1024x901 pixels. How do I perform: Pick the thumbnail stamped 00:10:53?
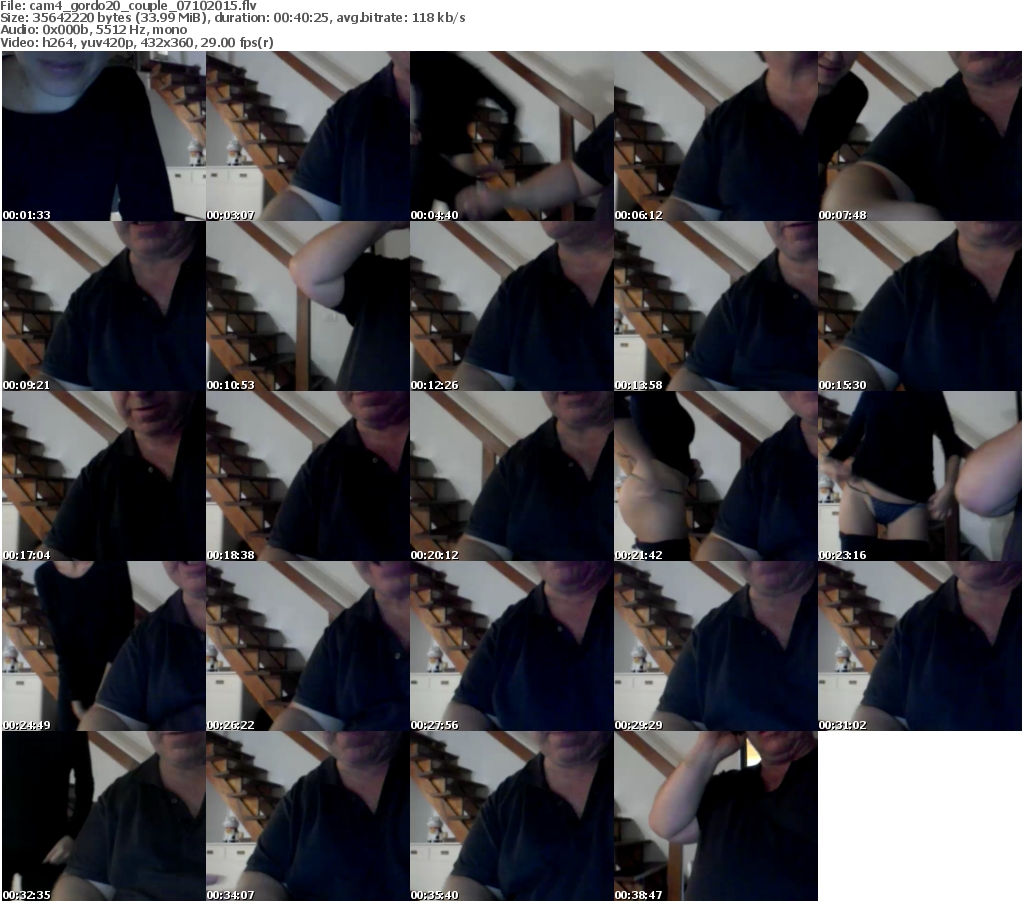pyautogui.click(x=308, y=306)
